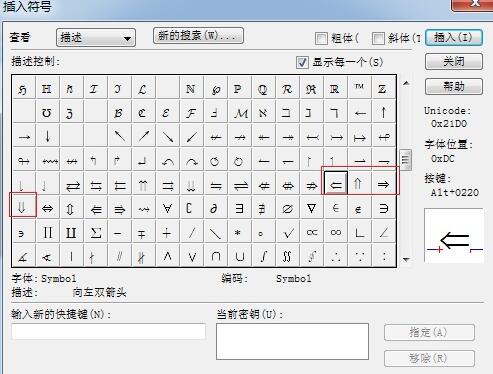This screenshot has width=493, height=374.
Task: Choose the double-struck R ℝ symbol
Action: pyautogui.click(x=336, y=88)
